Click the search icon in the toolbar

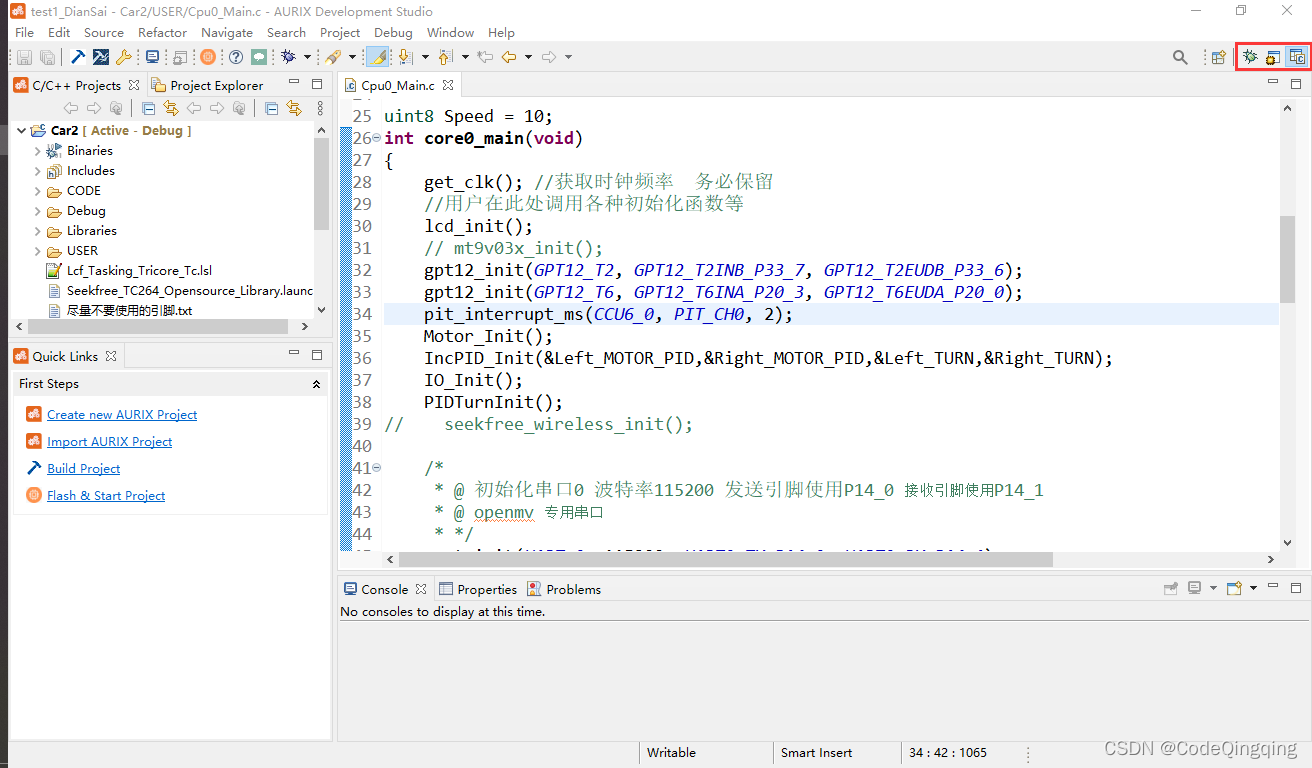1180,57
